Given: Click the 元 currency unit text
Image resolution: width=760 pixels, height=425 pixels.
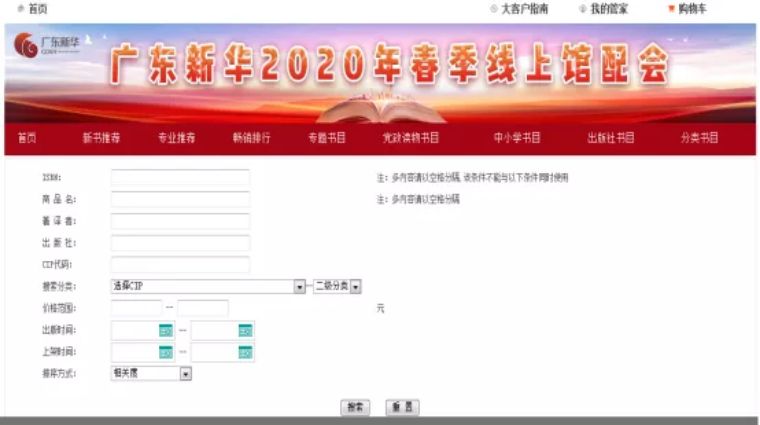Looking at the screenshot, I should (380, 308).
